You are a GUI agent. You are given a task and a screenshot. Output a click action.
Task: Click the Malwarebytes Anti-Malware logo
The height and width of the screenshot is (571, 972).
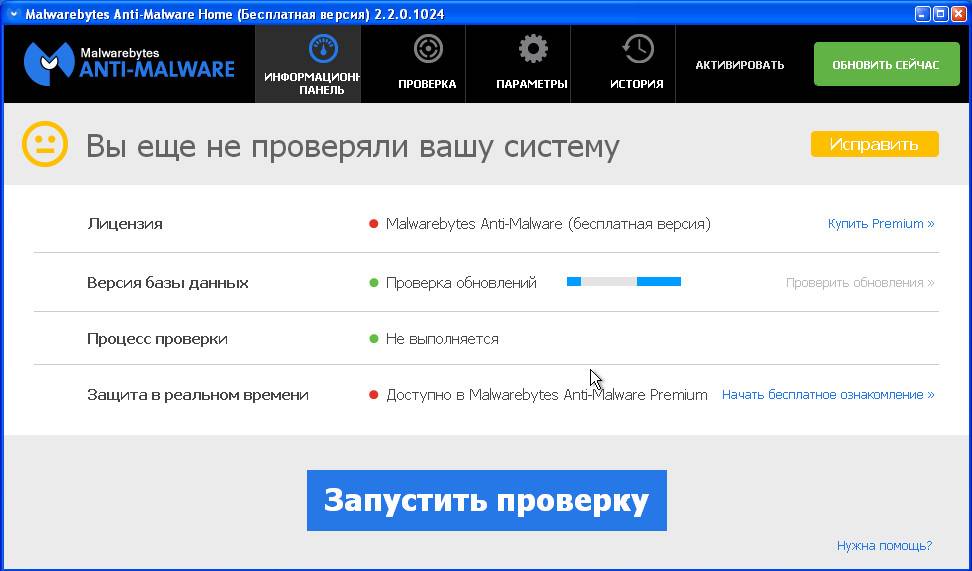(129, 63)
